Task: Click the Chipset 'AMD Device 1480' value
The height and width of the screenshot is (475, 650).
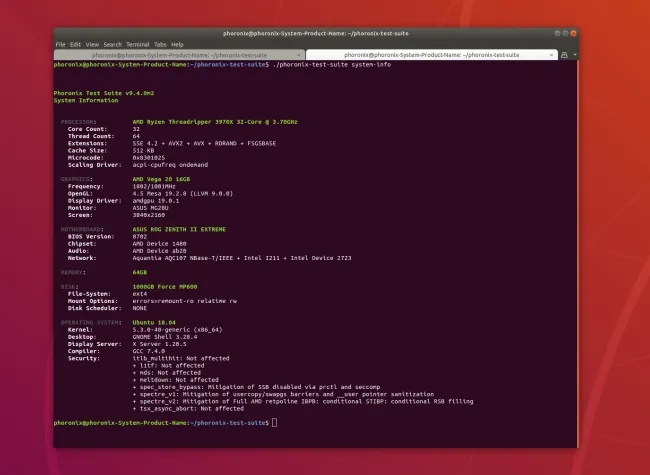Action: point(159,244)
